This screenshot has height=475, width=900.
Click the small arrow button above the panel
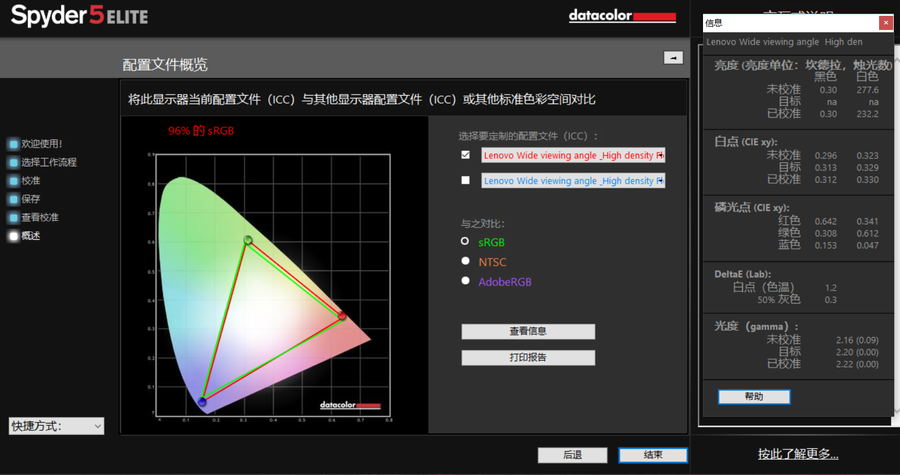pyautogui.click(x=673, y=58)
